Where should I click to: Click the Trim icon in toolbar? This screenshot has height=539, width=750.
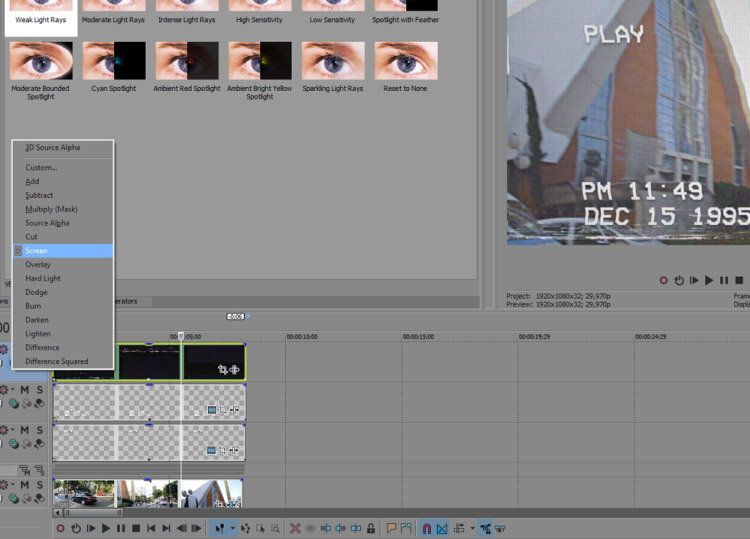coord(310,528)
